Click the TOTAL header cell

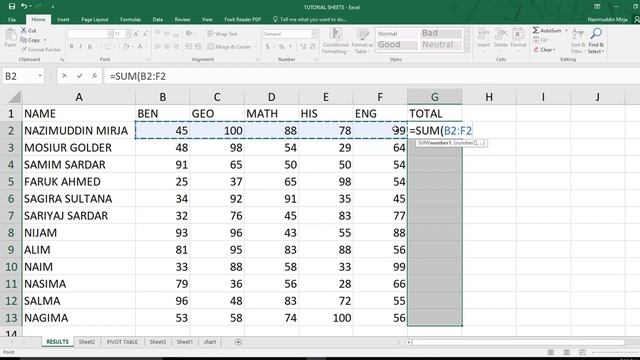[x=435, y=113]
